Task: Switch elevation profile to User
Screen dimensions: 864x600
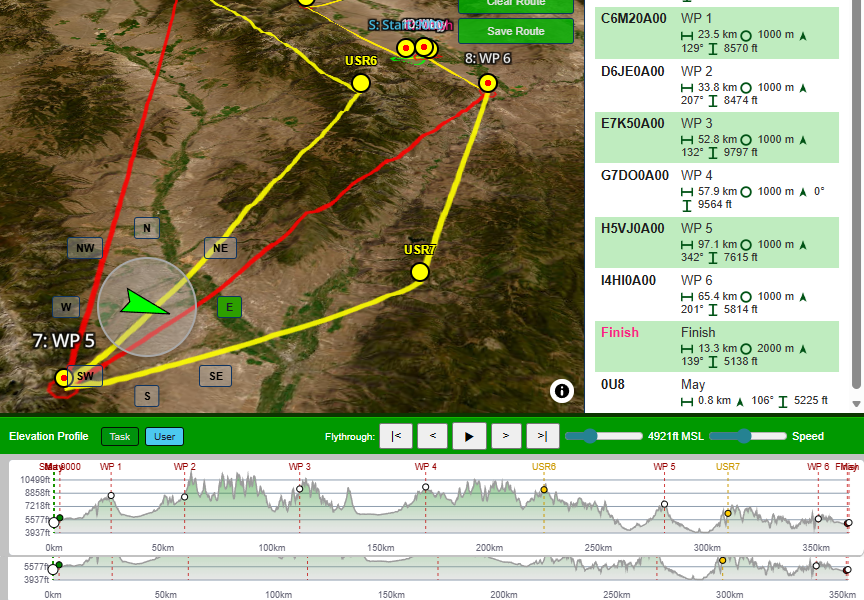Action: click(x=164, y=436)
